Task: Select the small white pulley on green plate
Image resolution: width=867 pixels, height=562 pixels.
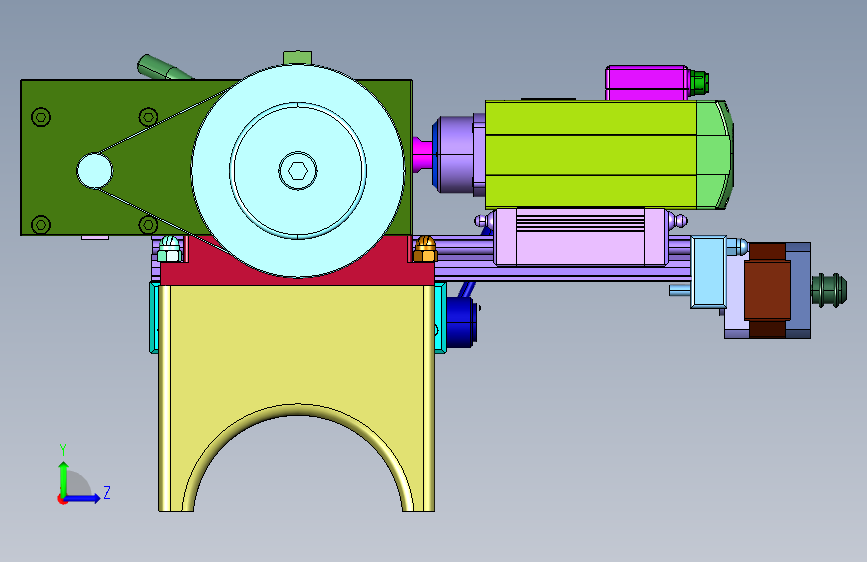Action: 95,171
